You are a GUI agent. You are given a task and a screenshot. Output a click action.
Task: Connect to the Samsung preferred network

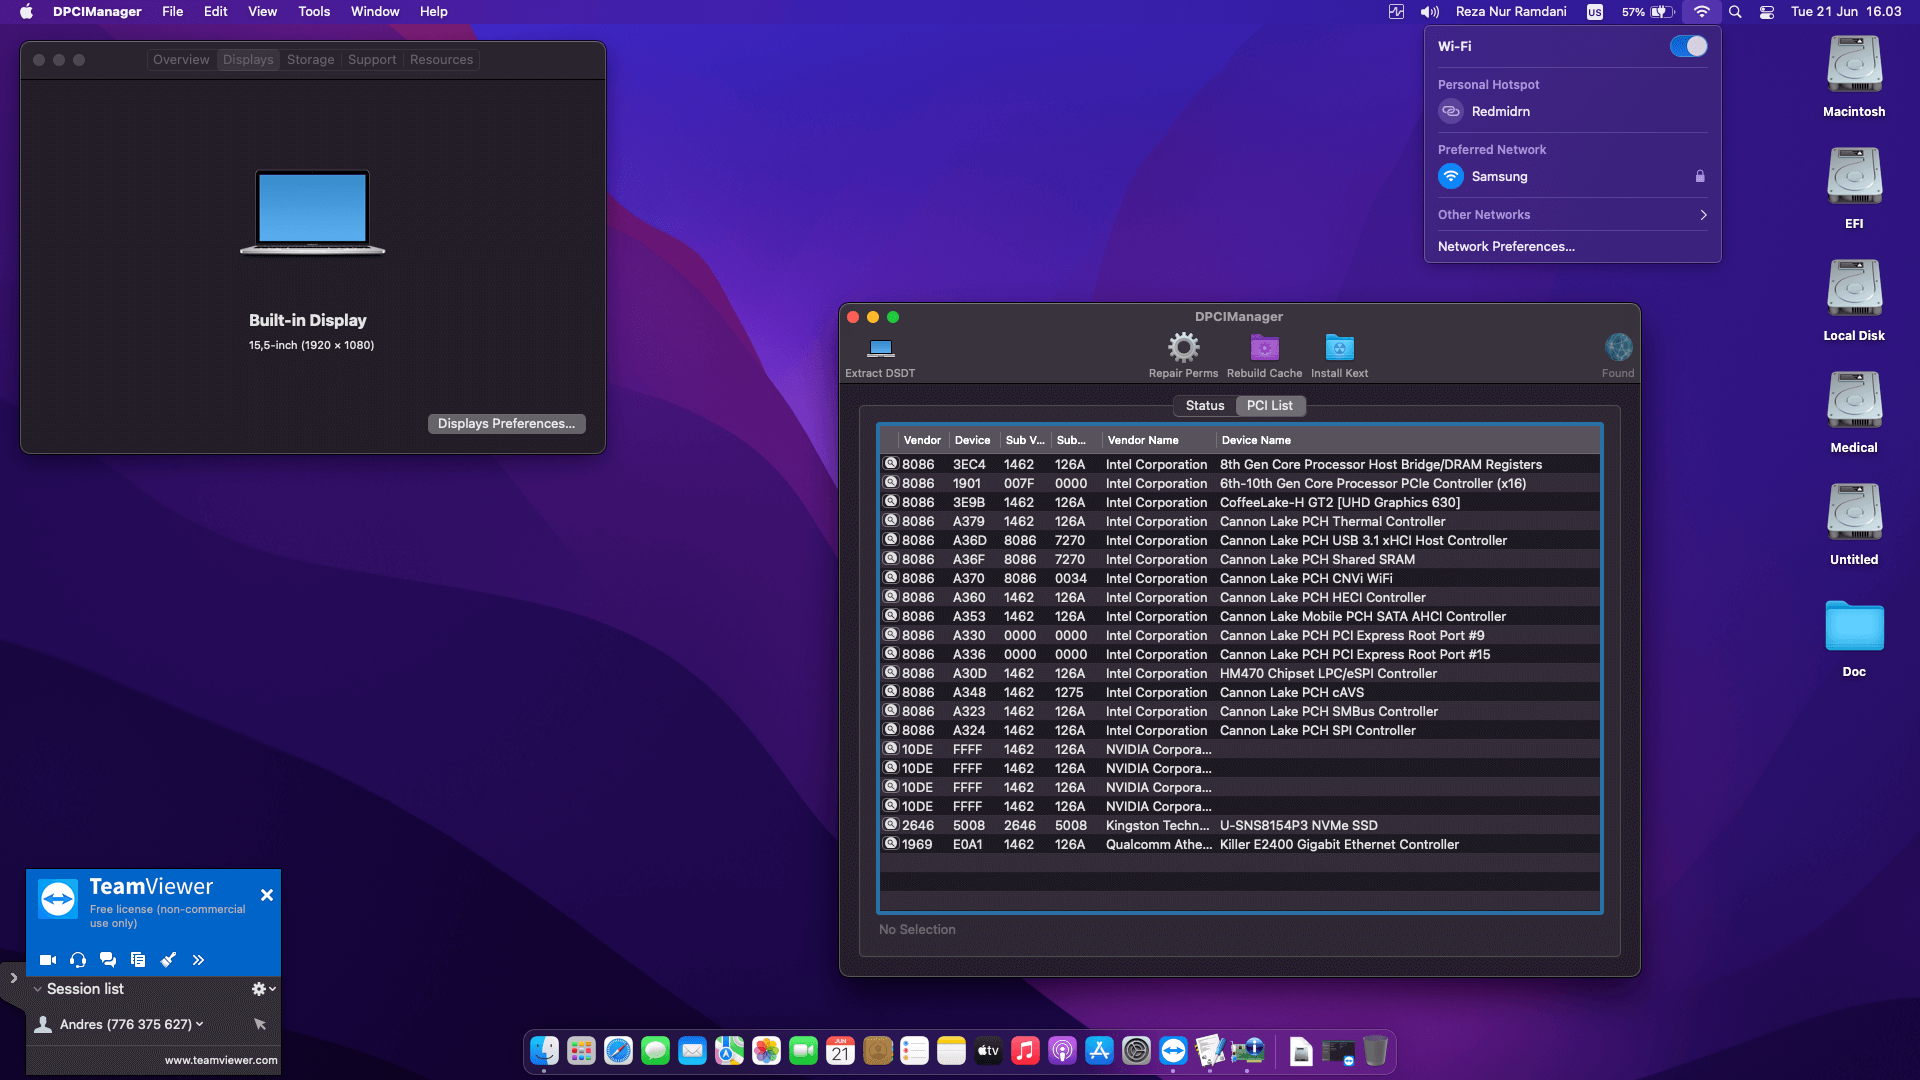[x=1572, y=177]
